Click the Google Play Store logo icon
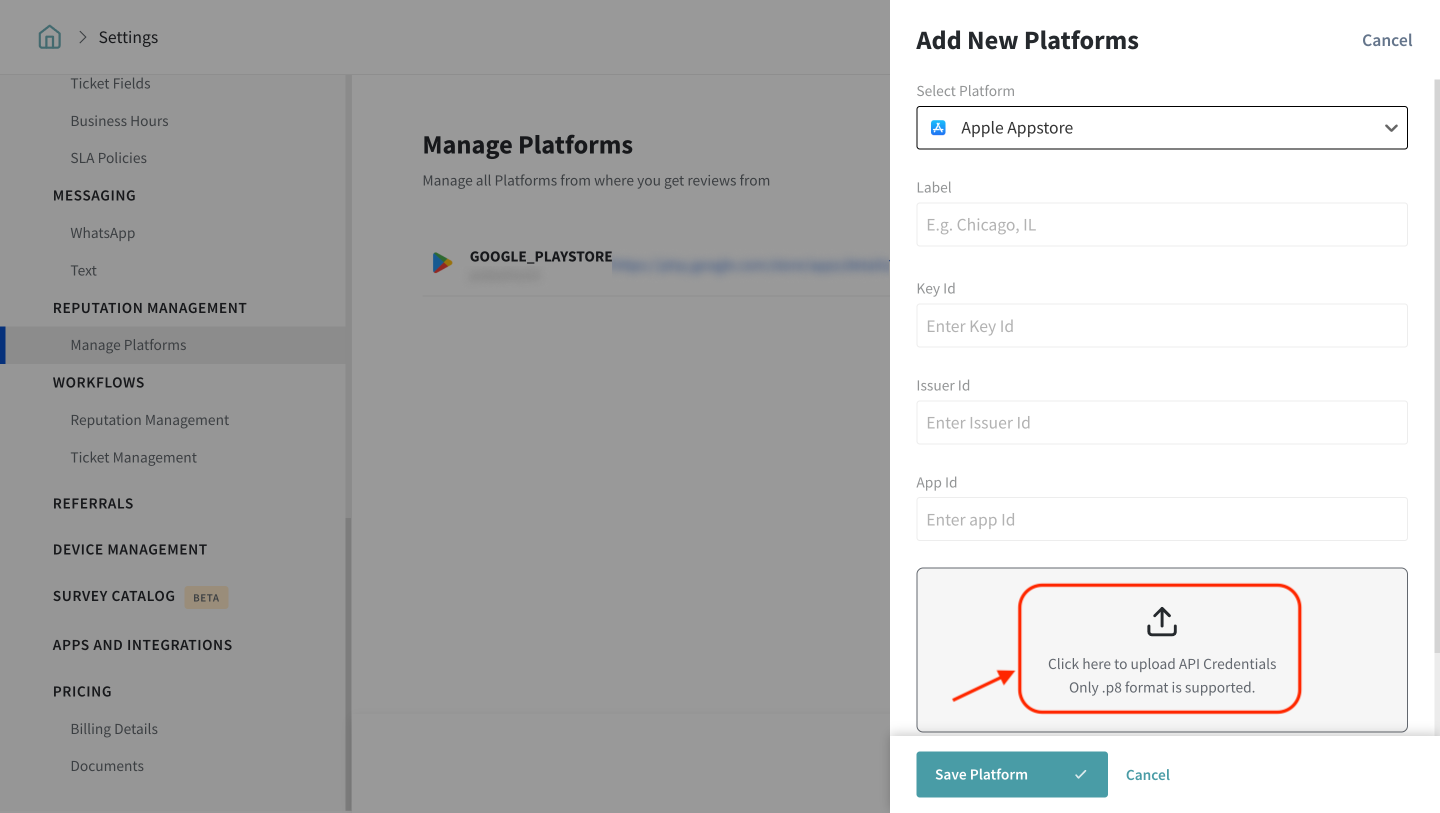Screen dimensions: 1440x813 tap(442, 263)
